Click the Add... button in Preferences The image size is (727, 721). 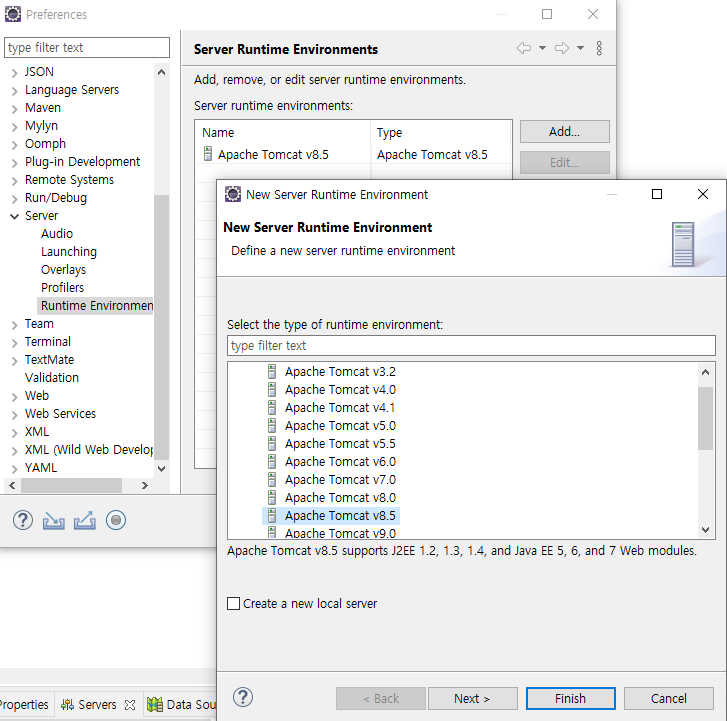coord(564,132)
